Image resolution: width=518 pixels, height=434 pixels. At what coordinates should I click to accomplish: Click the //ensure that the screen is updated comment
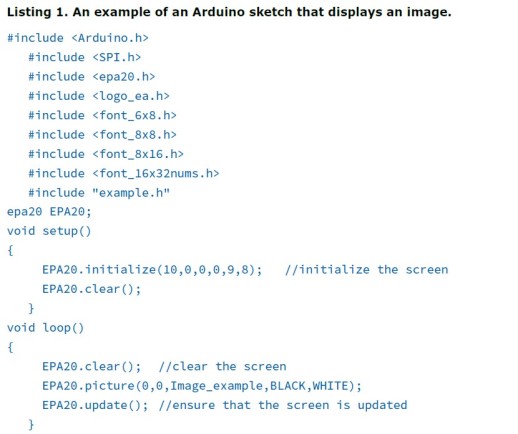pyautogui.click(x=283, y=405)
